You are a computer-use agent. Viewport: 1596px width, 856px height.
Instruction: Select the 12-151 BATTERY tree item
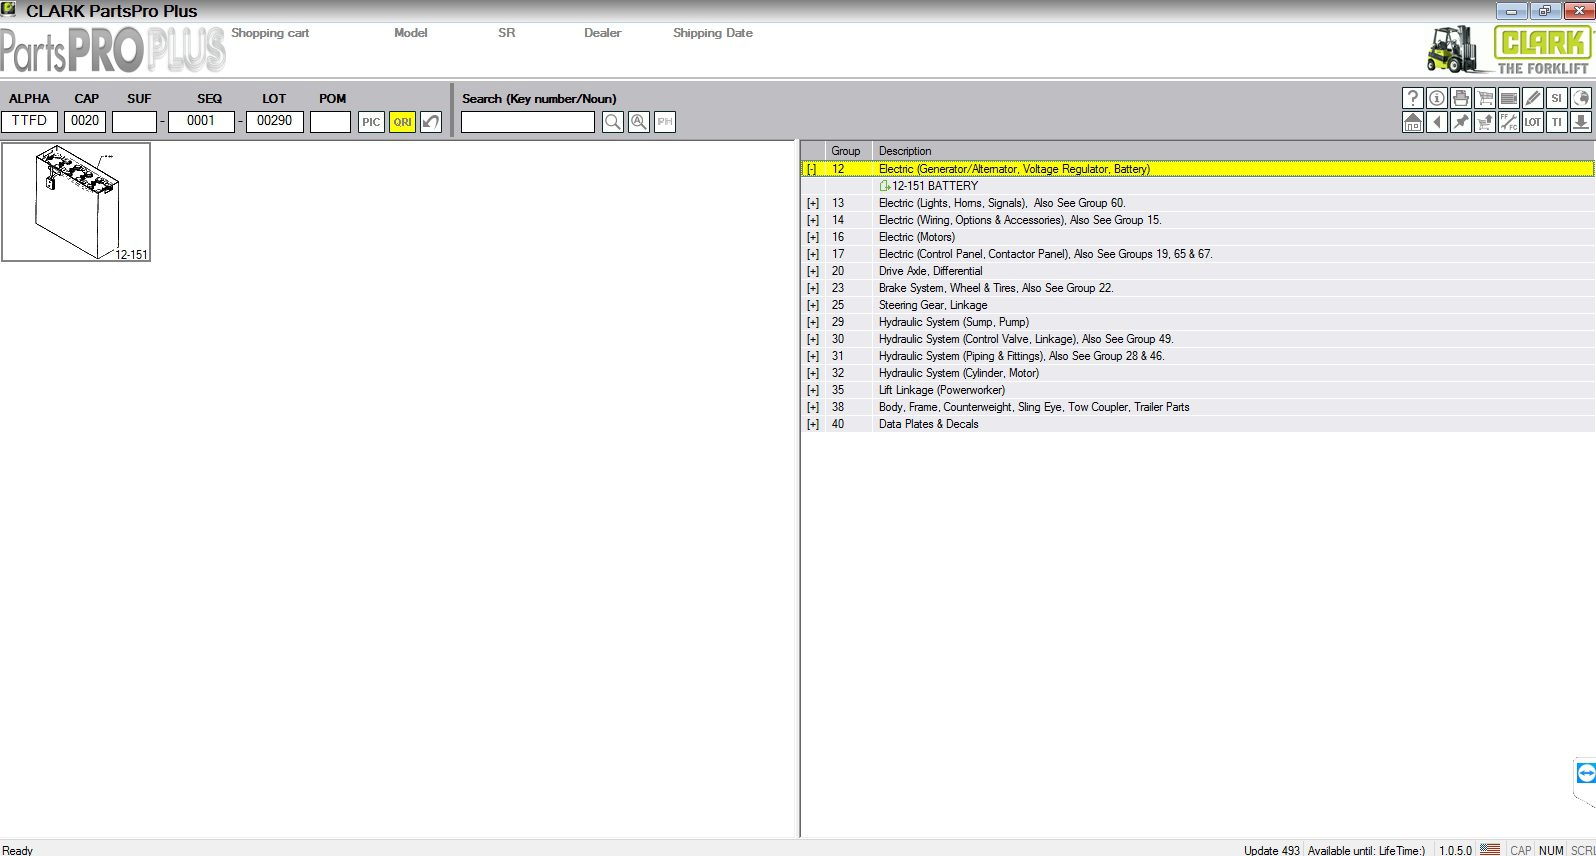coord(929,186)
